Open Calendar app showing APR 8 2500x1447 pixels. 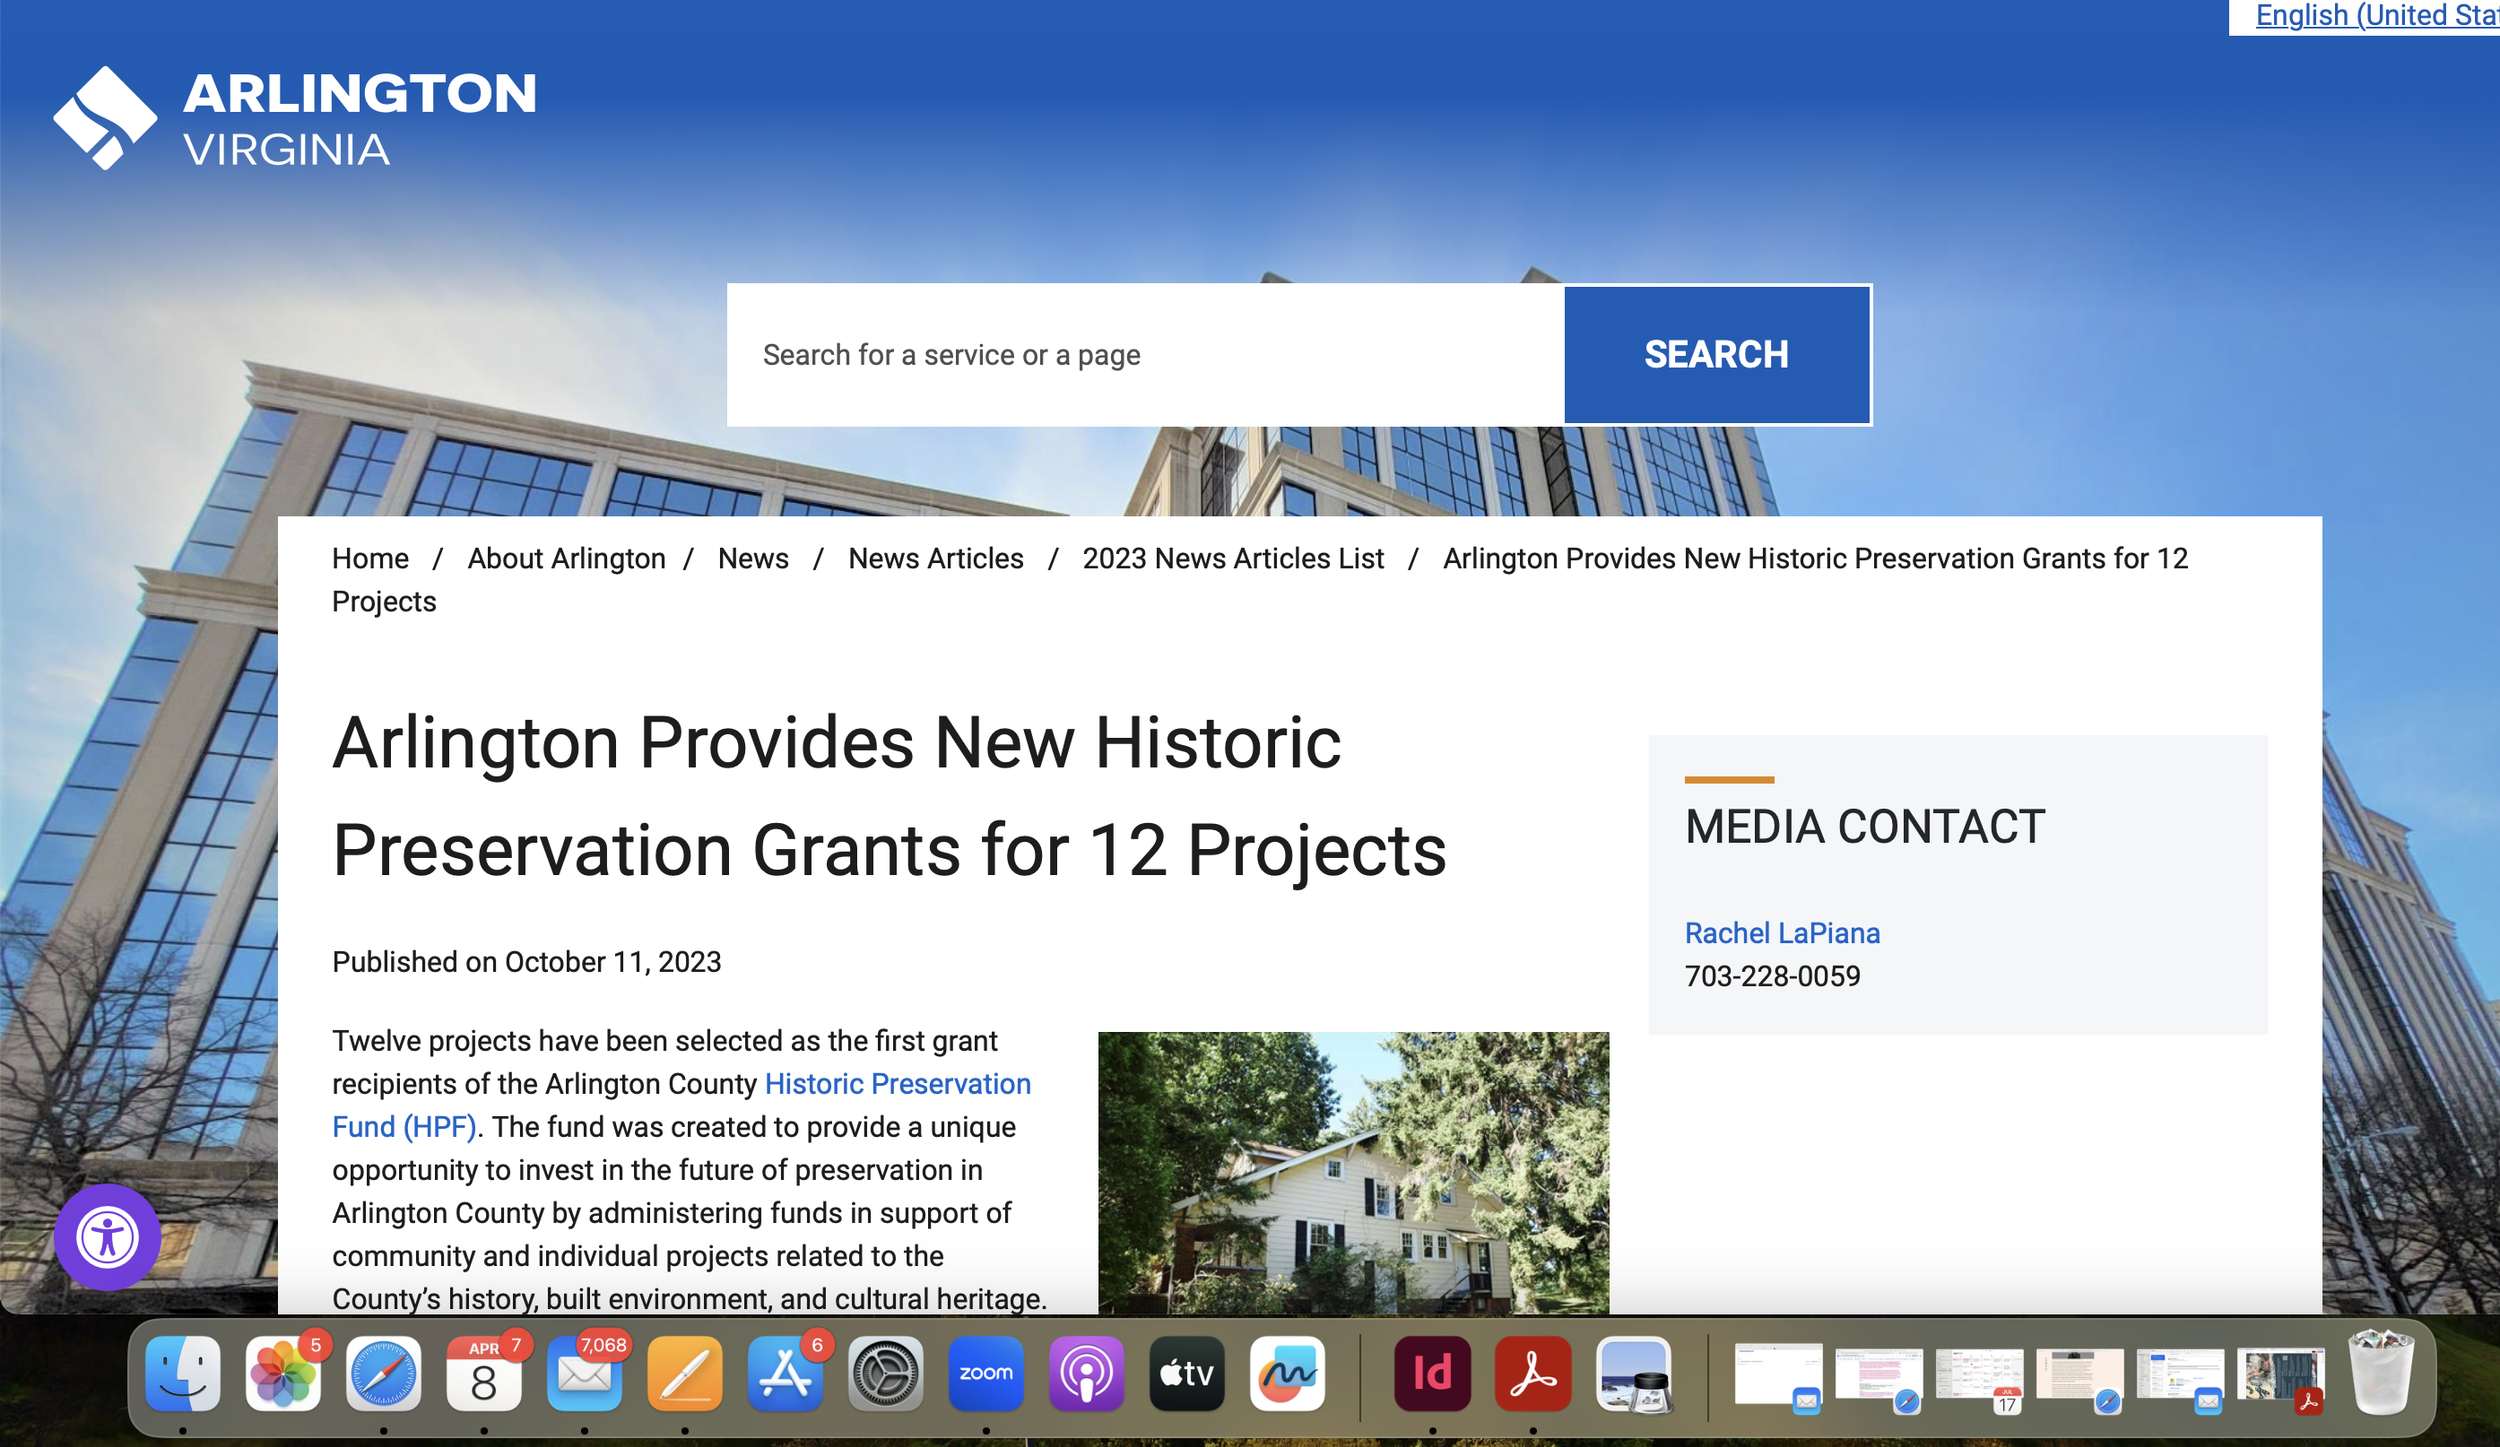484,1373
